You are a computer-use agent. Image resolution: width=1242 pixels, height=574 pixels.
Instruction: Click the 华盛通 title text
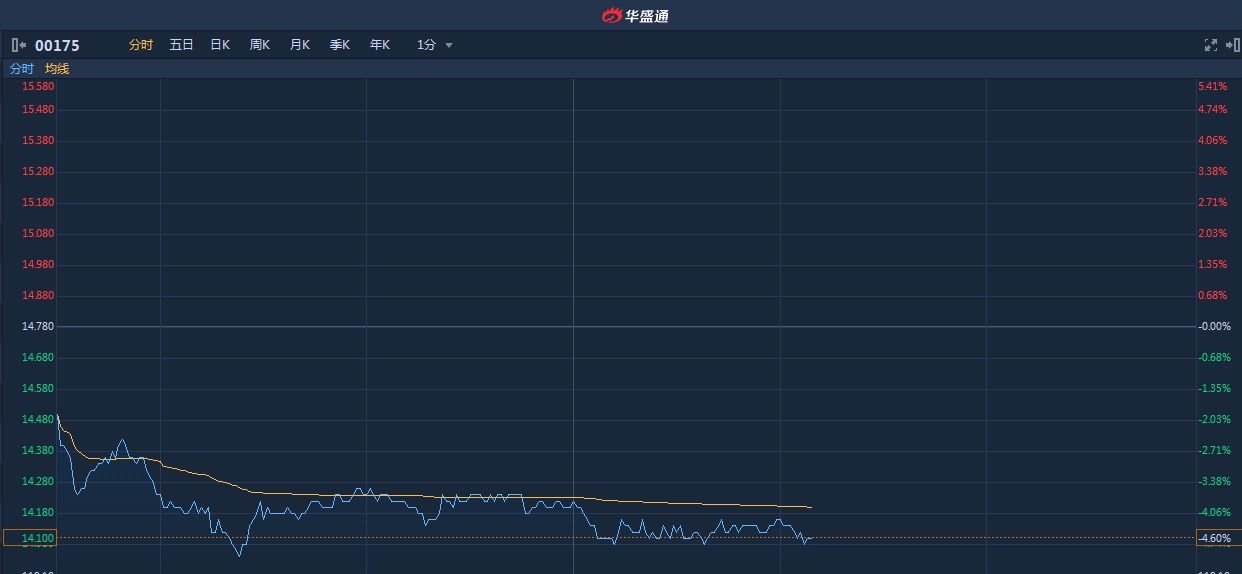(x=648, y=15)
